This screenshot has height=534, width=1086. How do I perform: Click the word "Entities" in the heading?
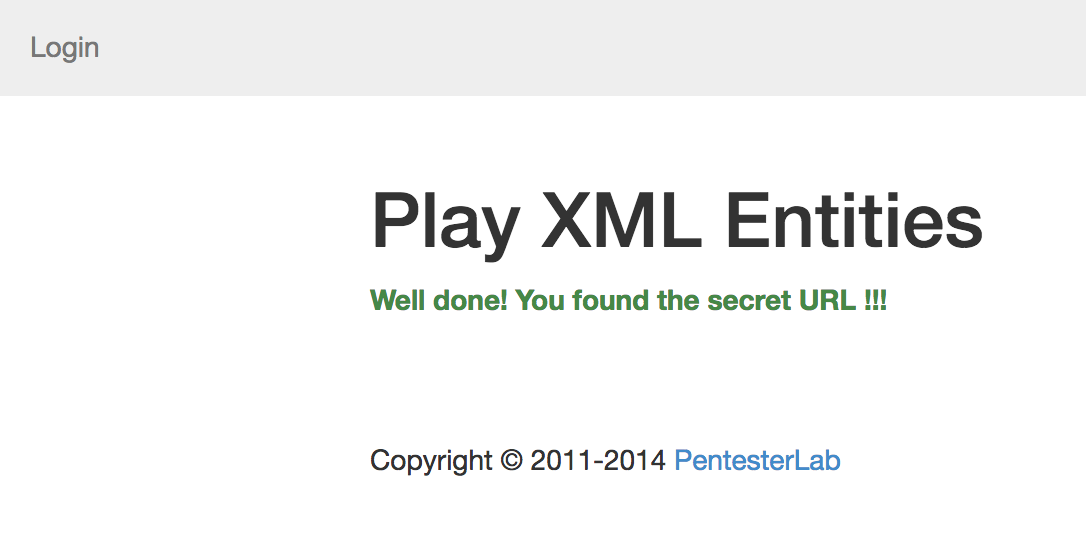(x=854, y=222)
